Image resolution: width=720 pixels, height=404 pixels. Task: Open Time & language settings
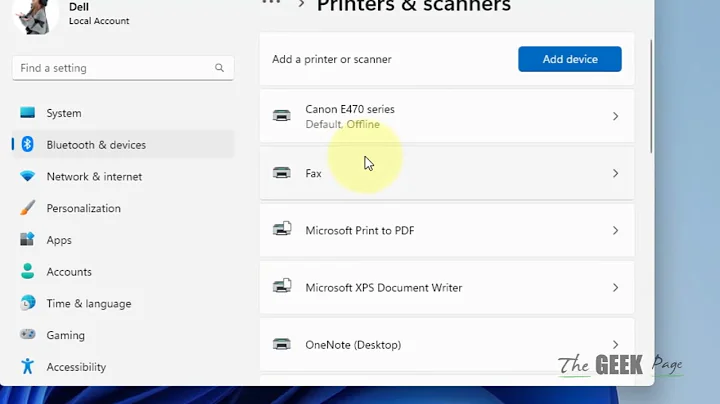point(123,303)
